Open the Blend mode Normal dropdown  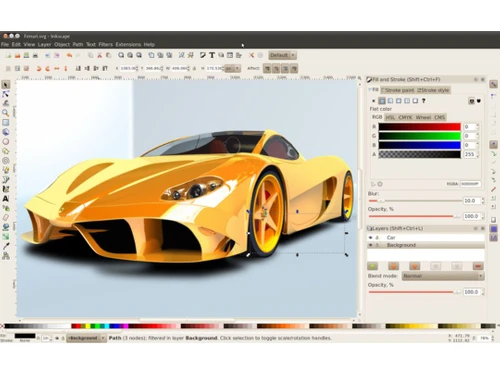(x=443, y=276)
